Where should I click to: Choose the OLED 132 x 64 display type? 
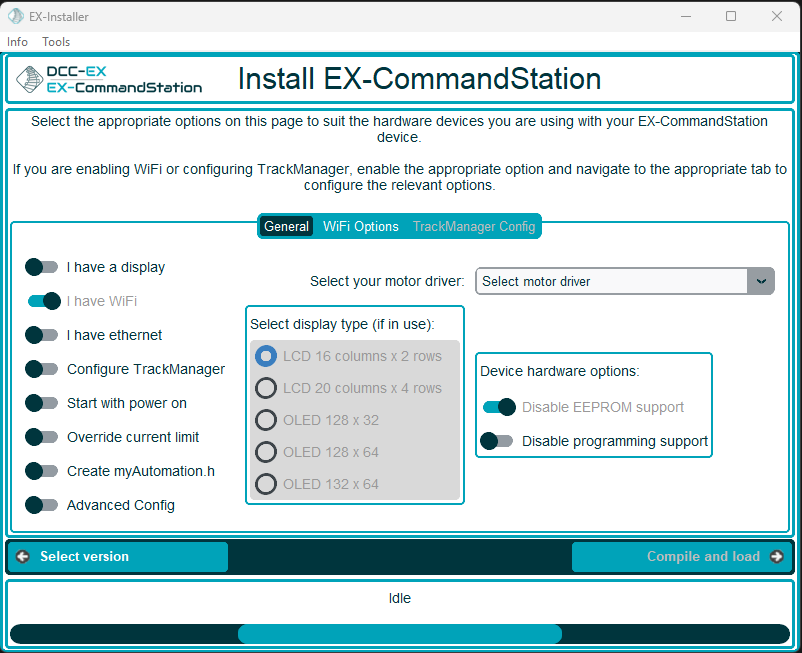pyautogui.click(x=266, y=484)
